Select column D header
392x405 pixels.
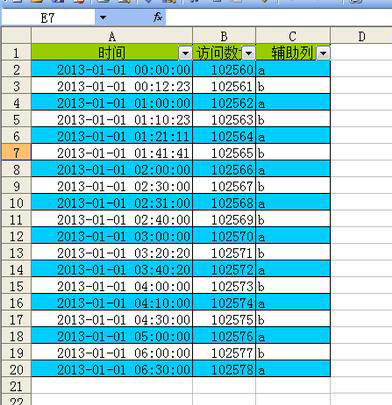tap(362, 36)
